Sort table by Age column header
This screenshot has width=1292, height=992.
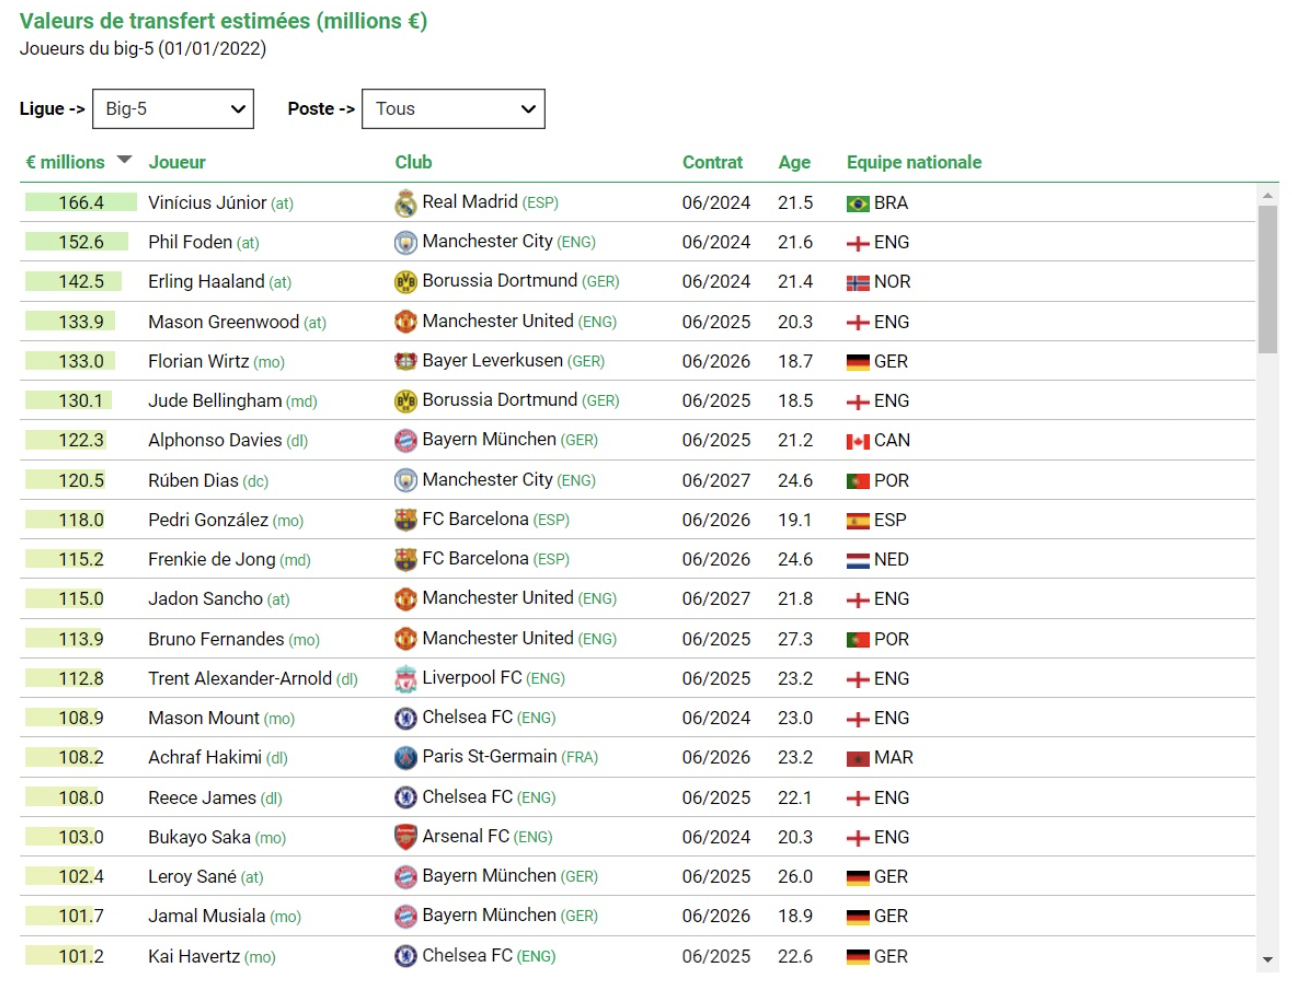pos(794,162)
